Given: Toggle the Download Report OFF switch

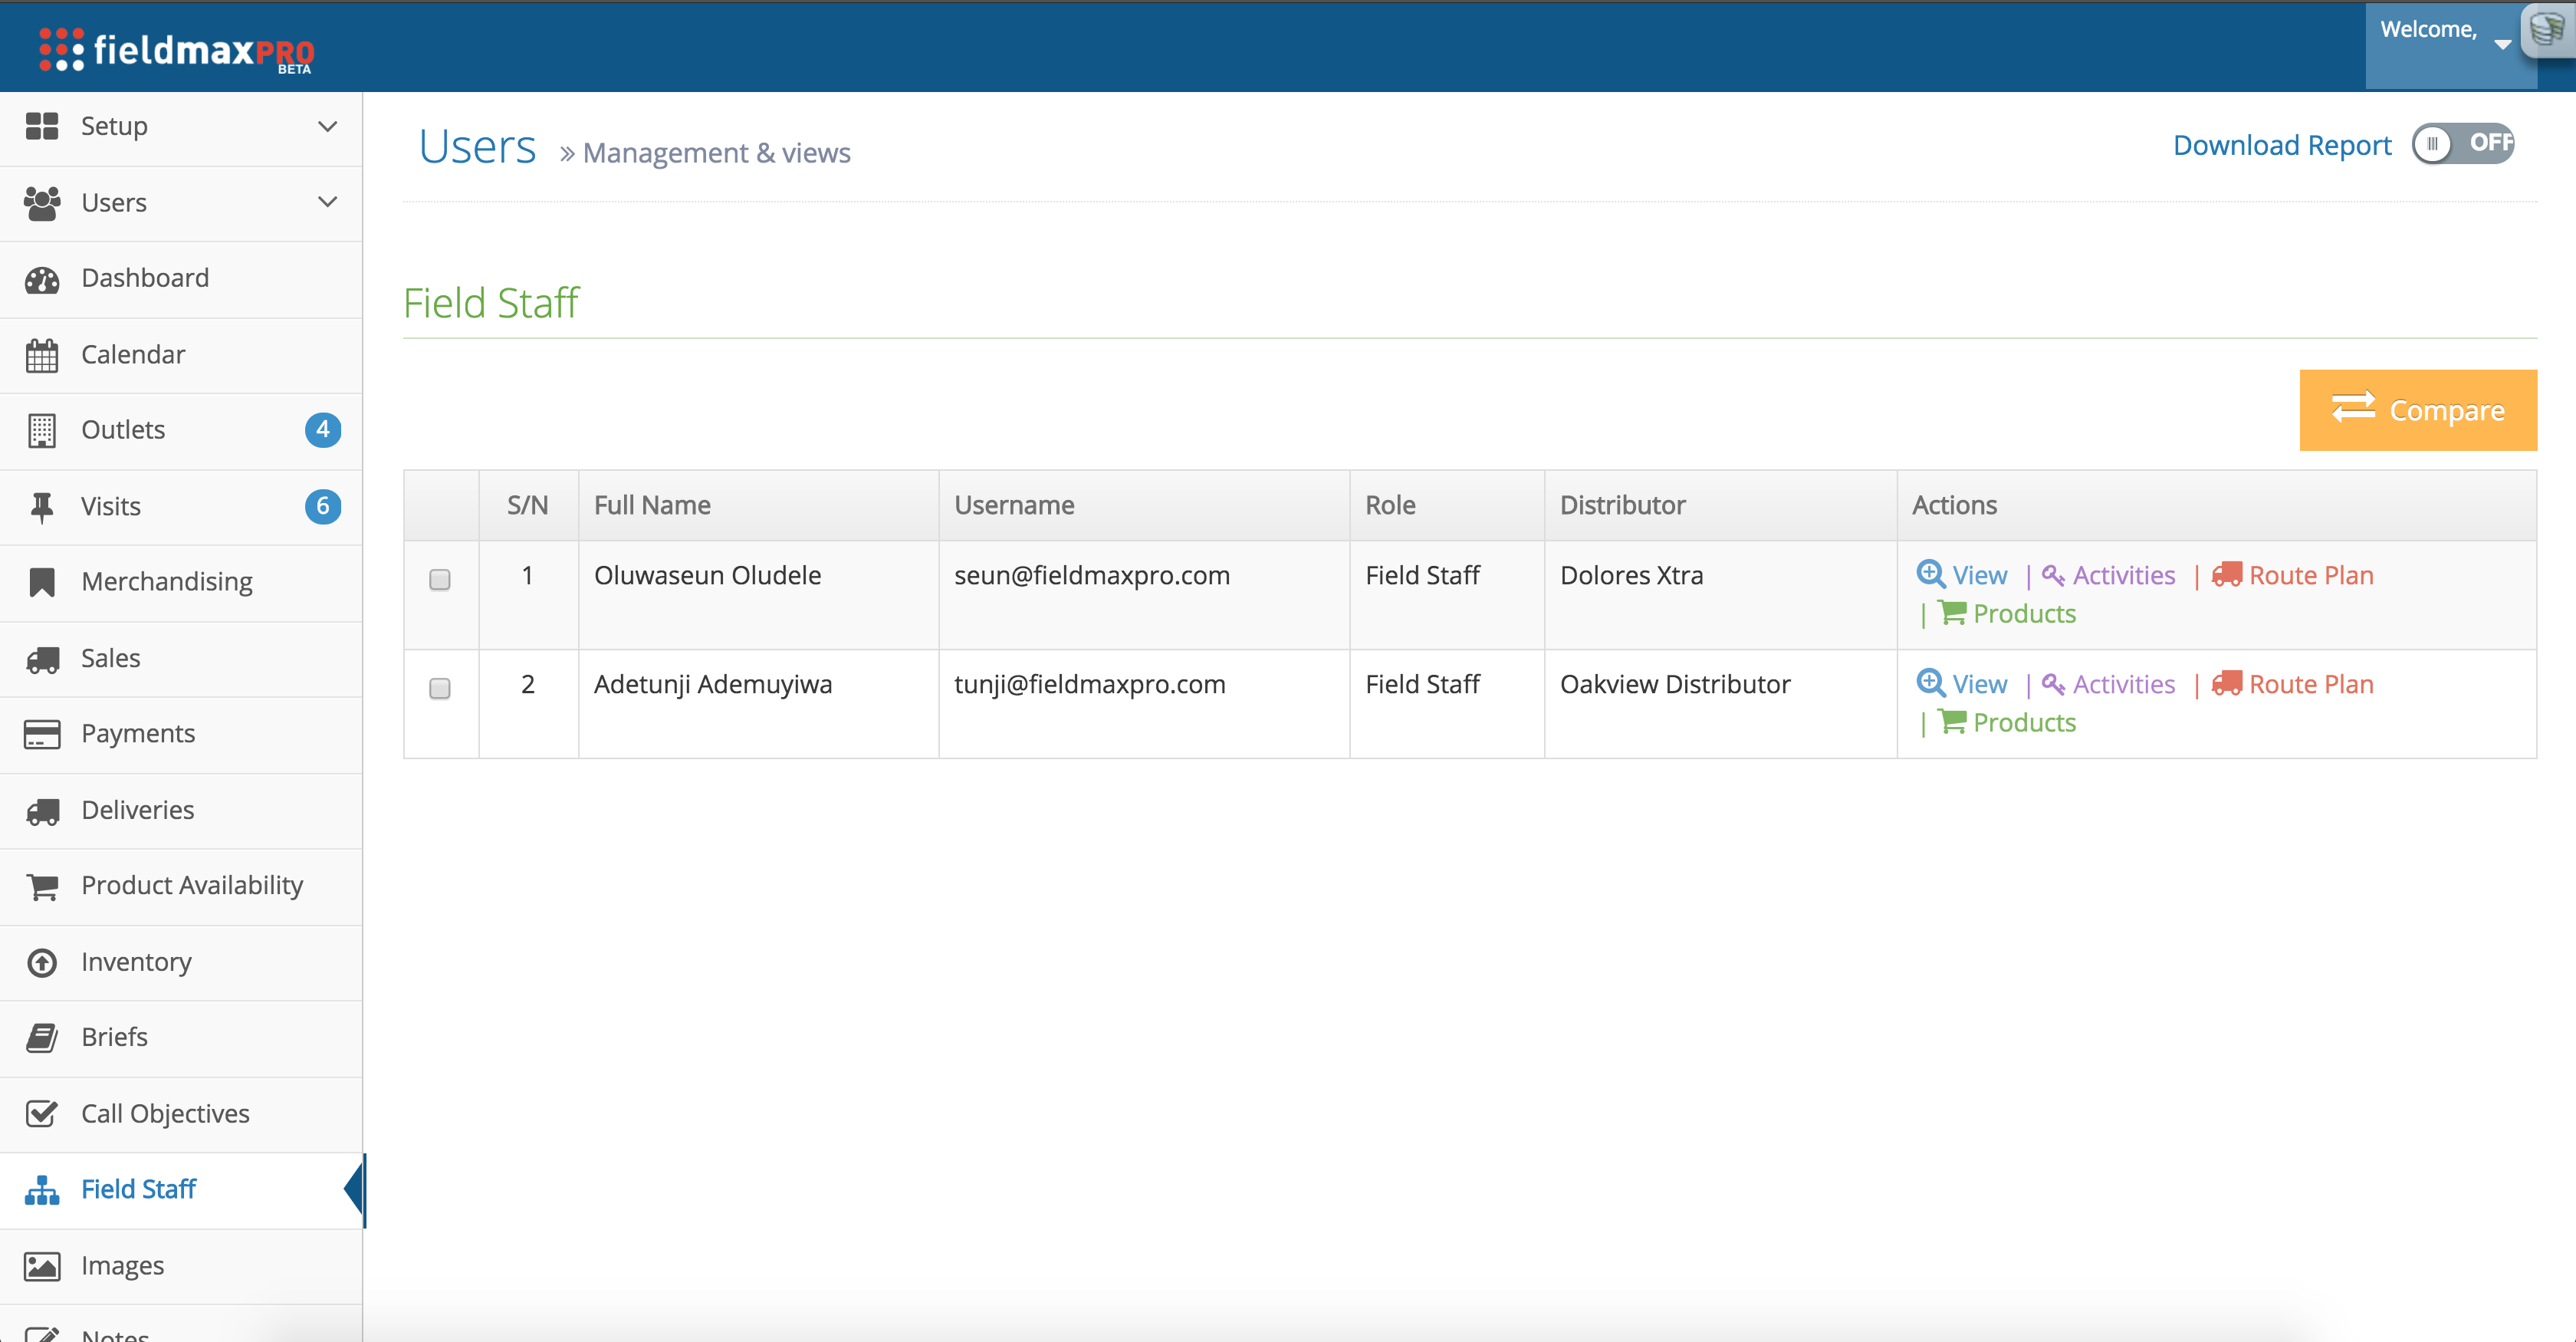Looking at the screenshot, I should [2462, 143].
